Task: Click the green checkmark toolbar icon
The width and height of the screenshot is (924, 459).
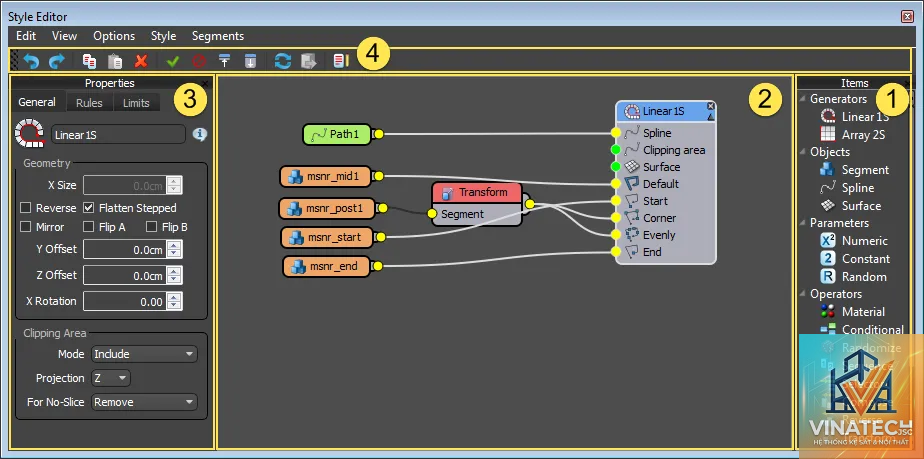Action: tap(173, 61)
